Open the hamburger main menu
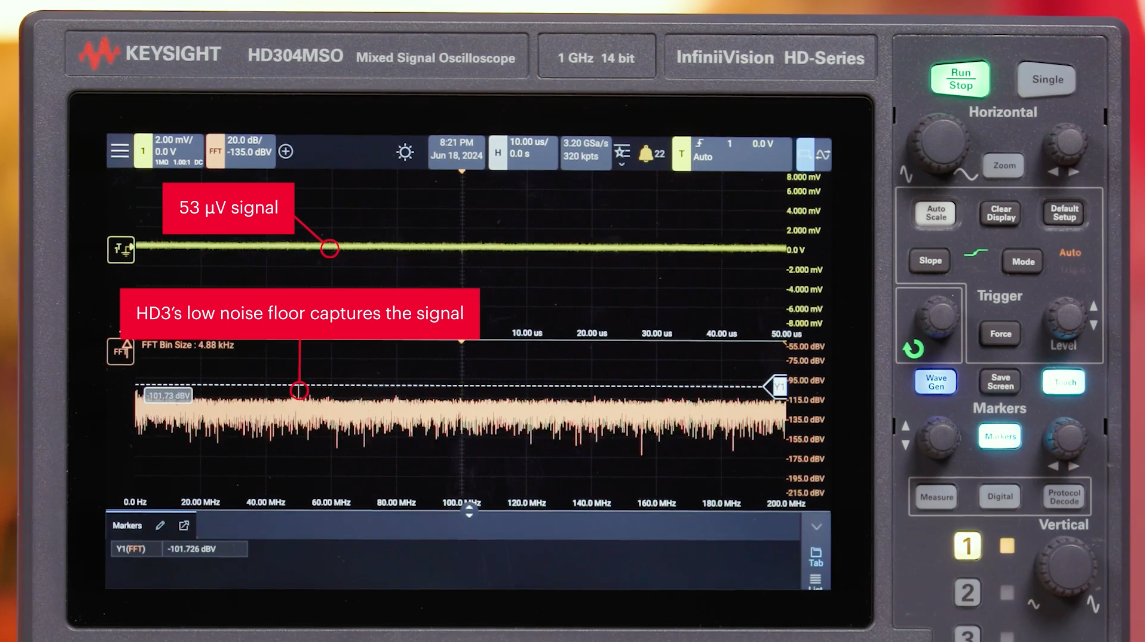 click(x=120, y=151)
